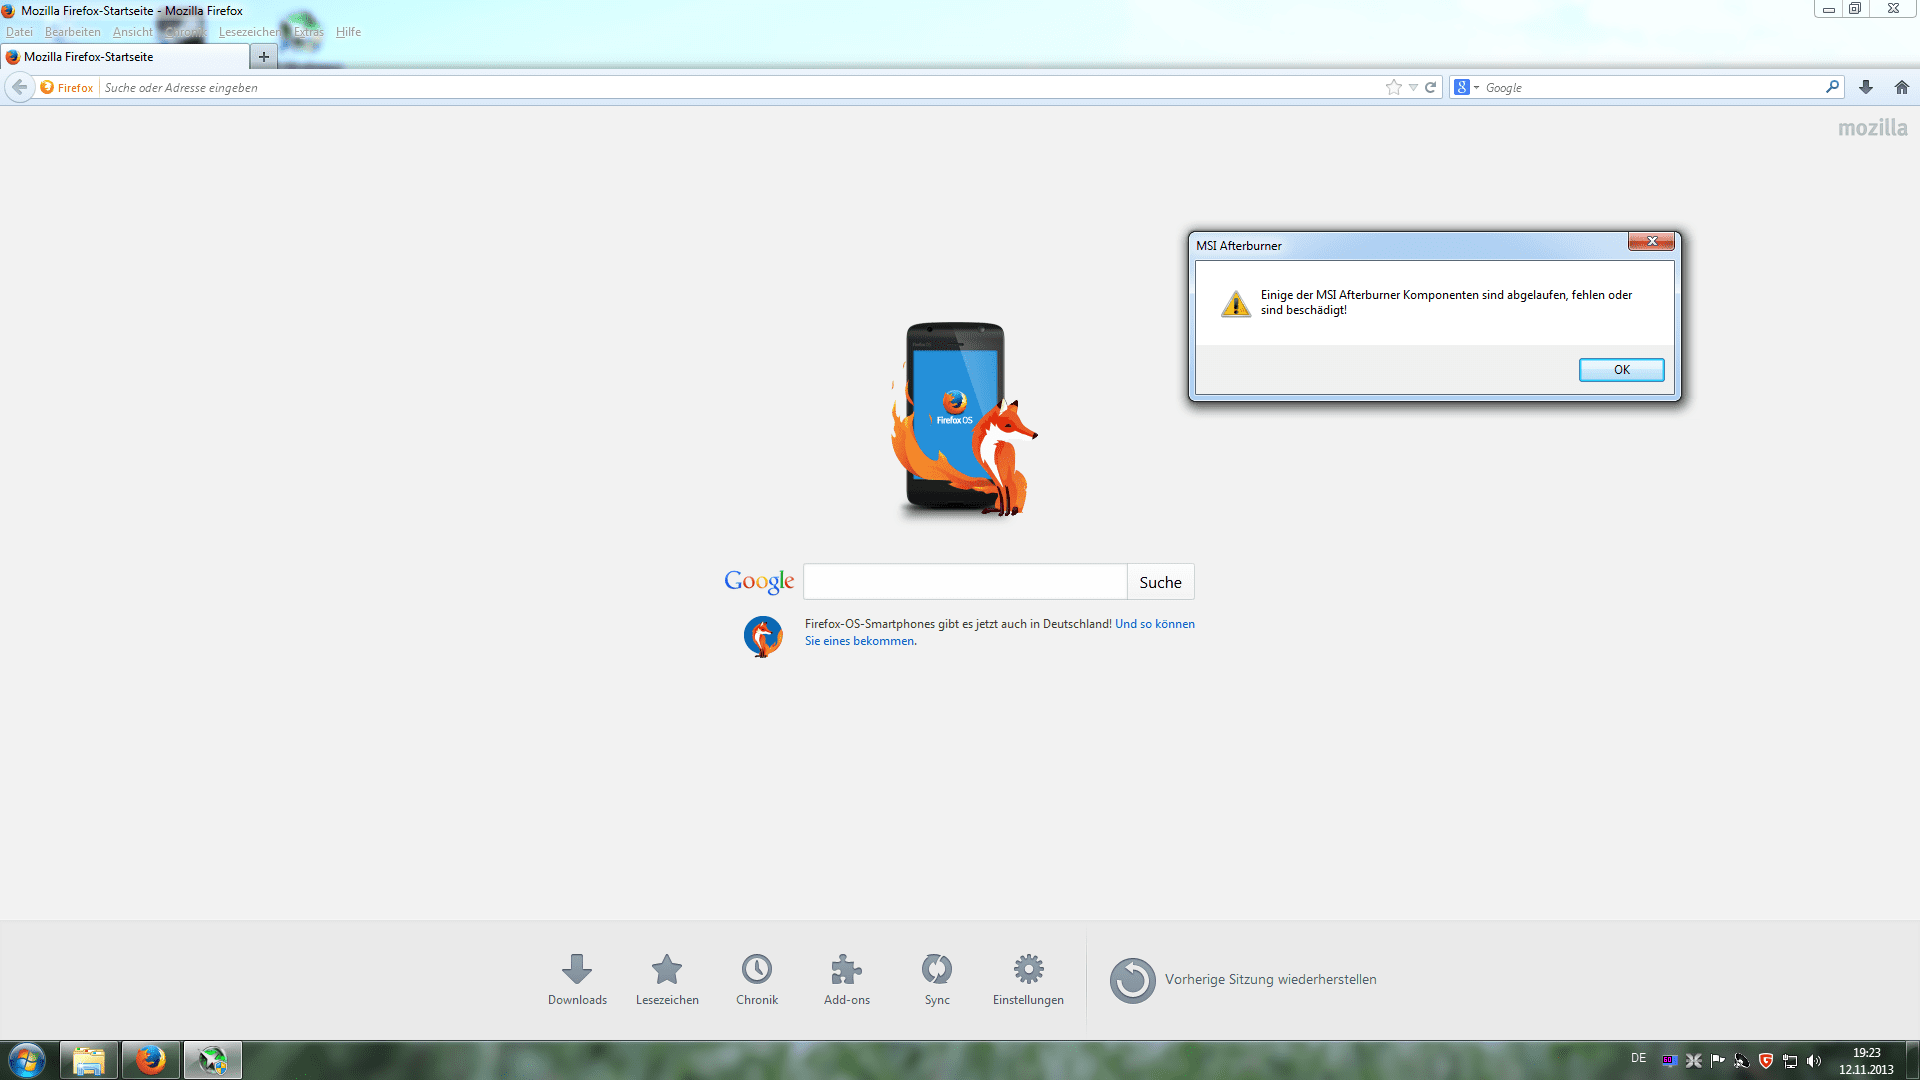Viewport: 1920px width, 1080px height.
Task: Click the reload page icon in address bar
Action: click(x=1431, y=88)
